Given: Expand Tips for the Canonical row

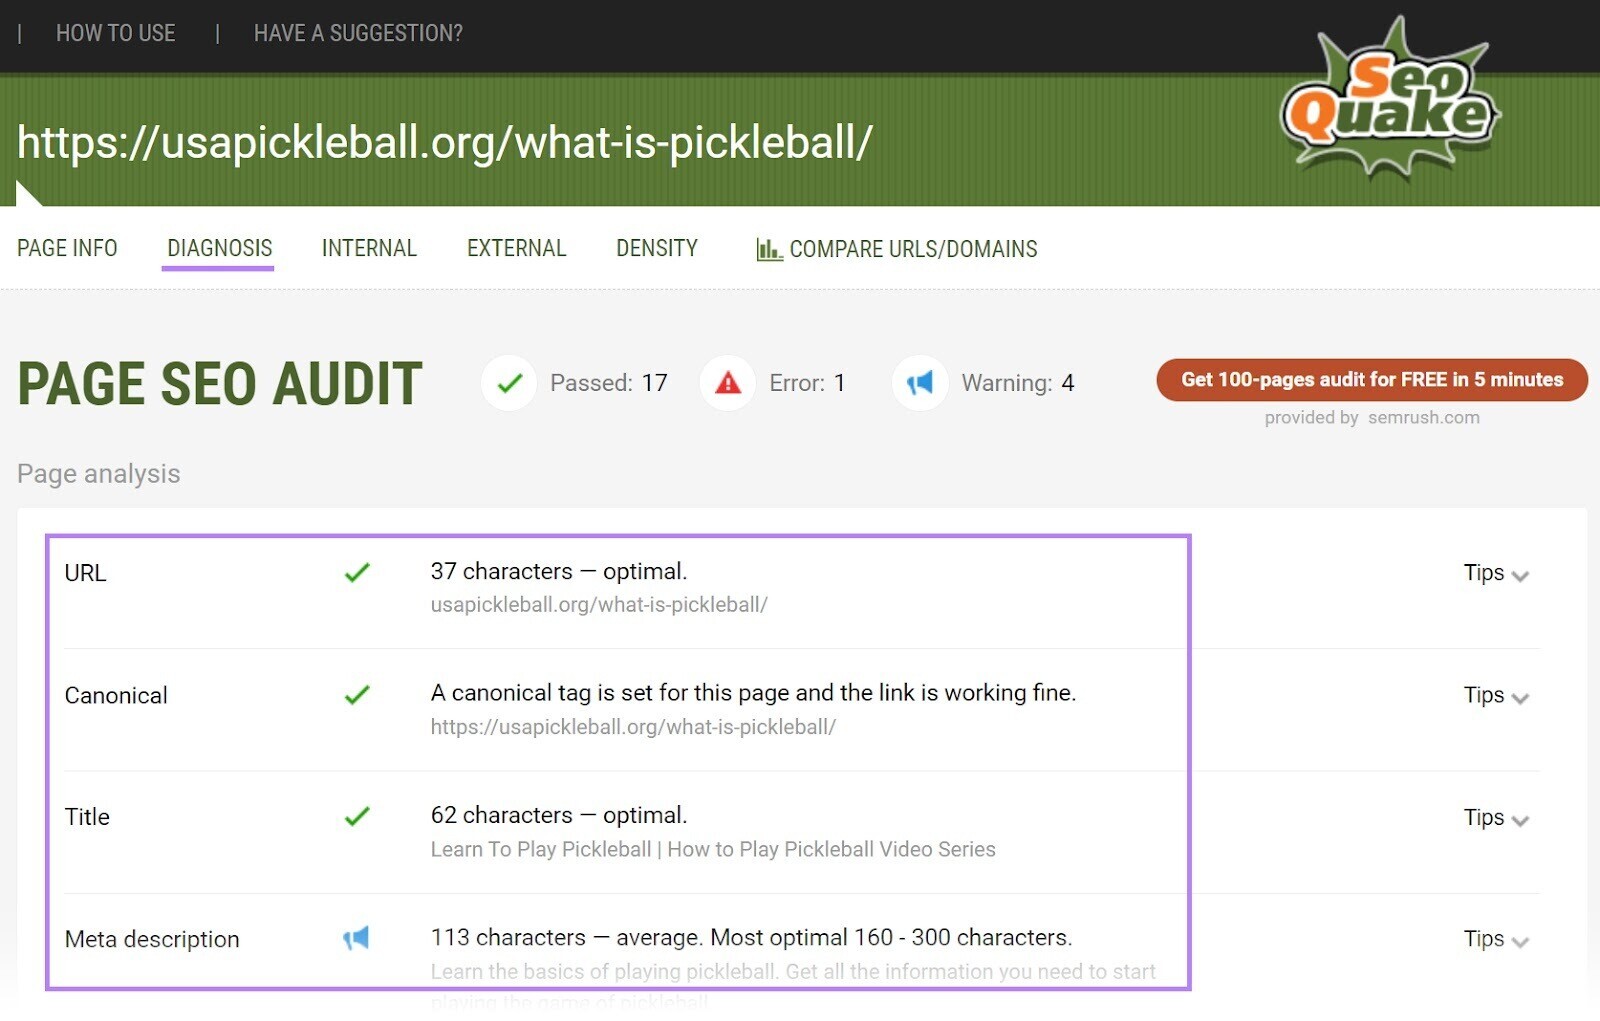Looking at the screenshot, I should pyautogui.click(x=1495, y=696).
